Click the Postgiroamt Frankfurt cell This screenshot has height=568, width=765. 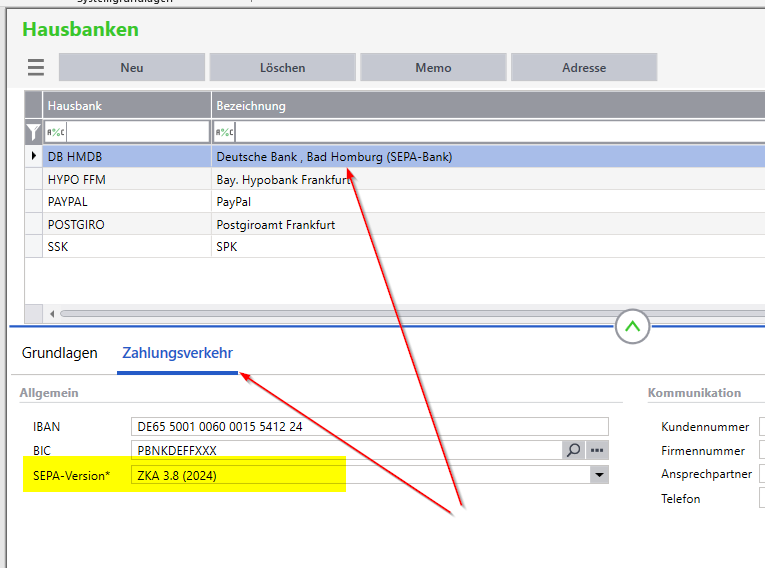click(488, 224)
